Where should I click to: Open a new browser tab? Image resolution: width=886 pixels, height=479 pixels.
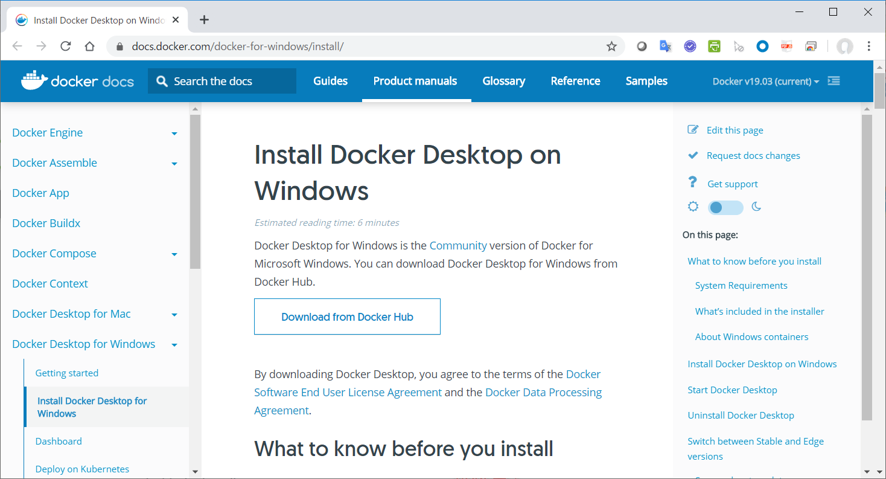pos(204,20)
